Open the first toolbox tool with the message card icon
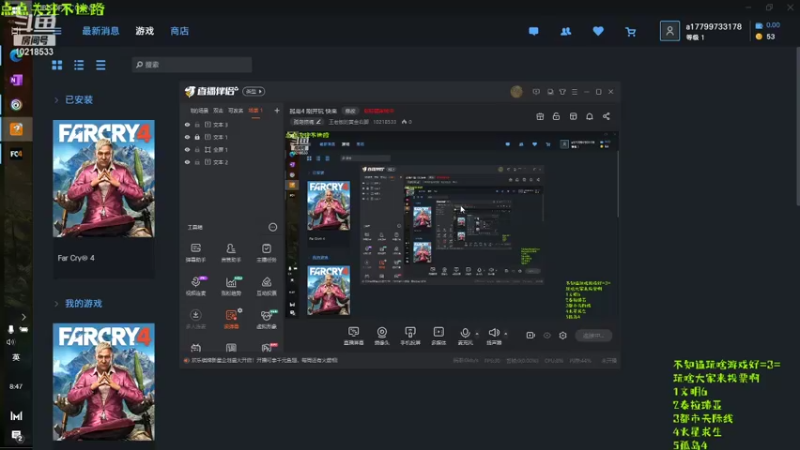 click(195, 252)
